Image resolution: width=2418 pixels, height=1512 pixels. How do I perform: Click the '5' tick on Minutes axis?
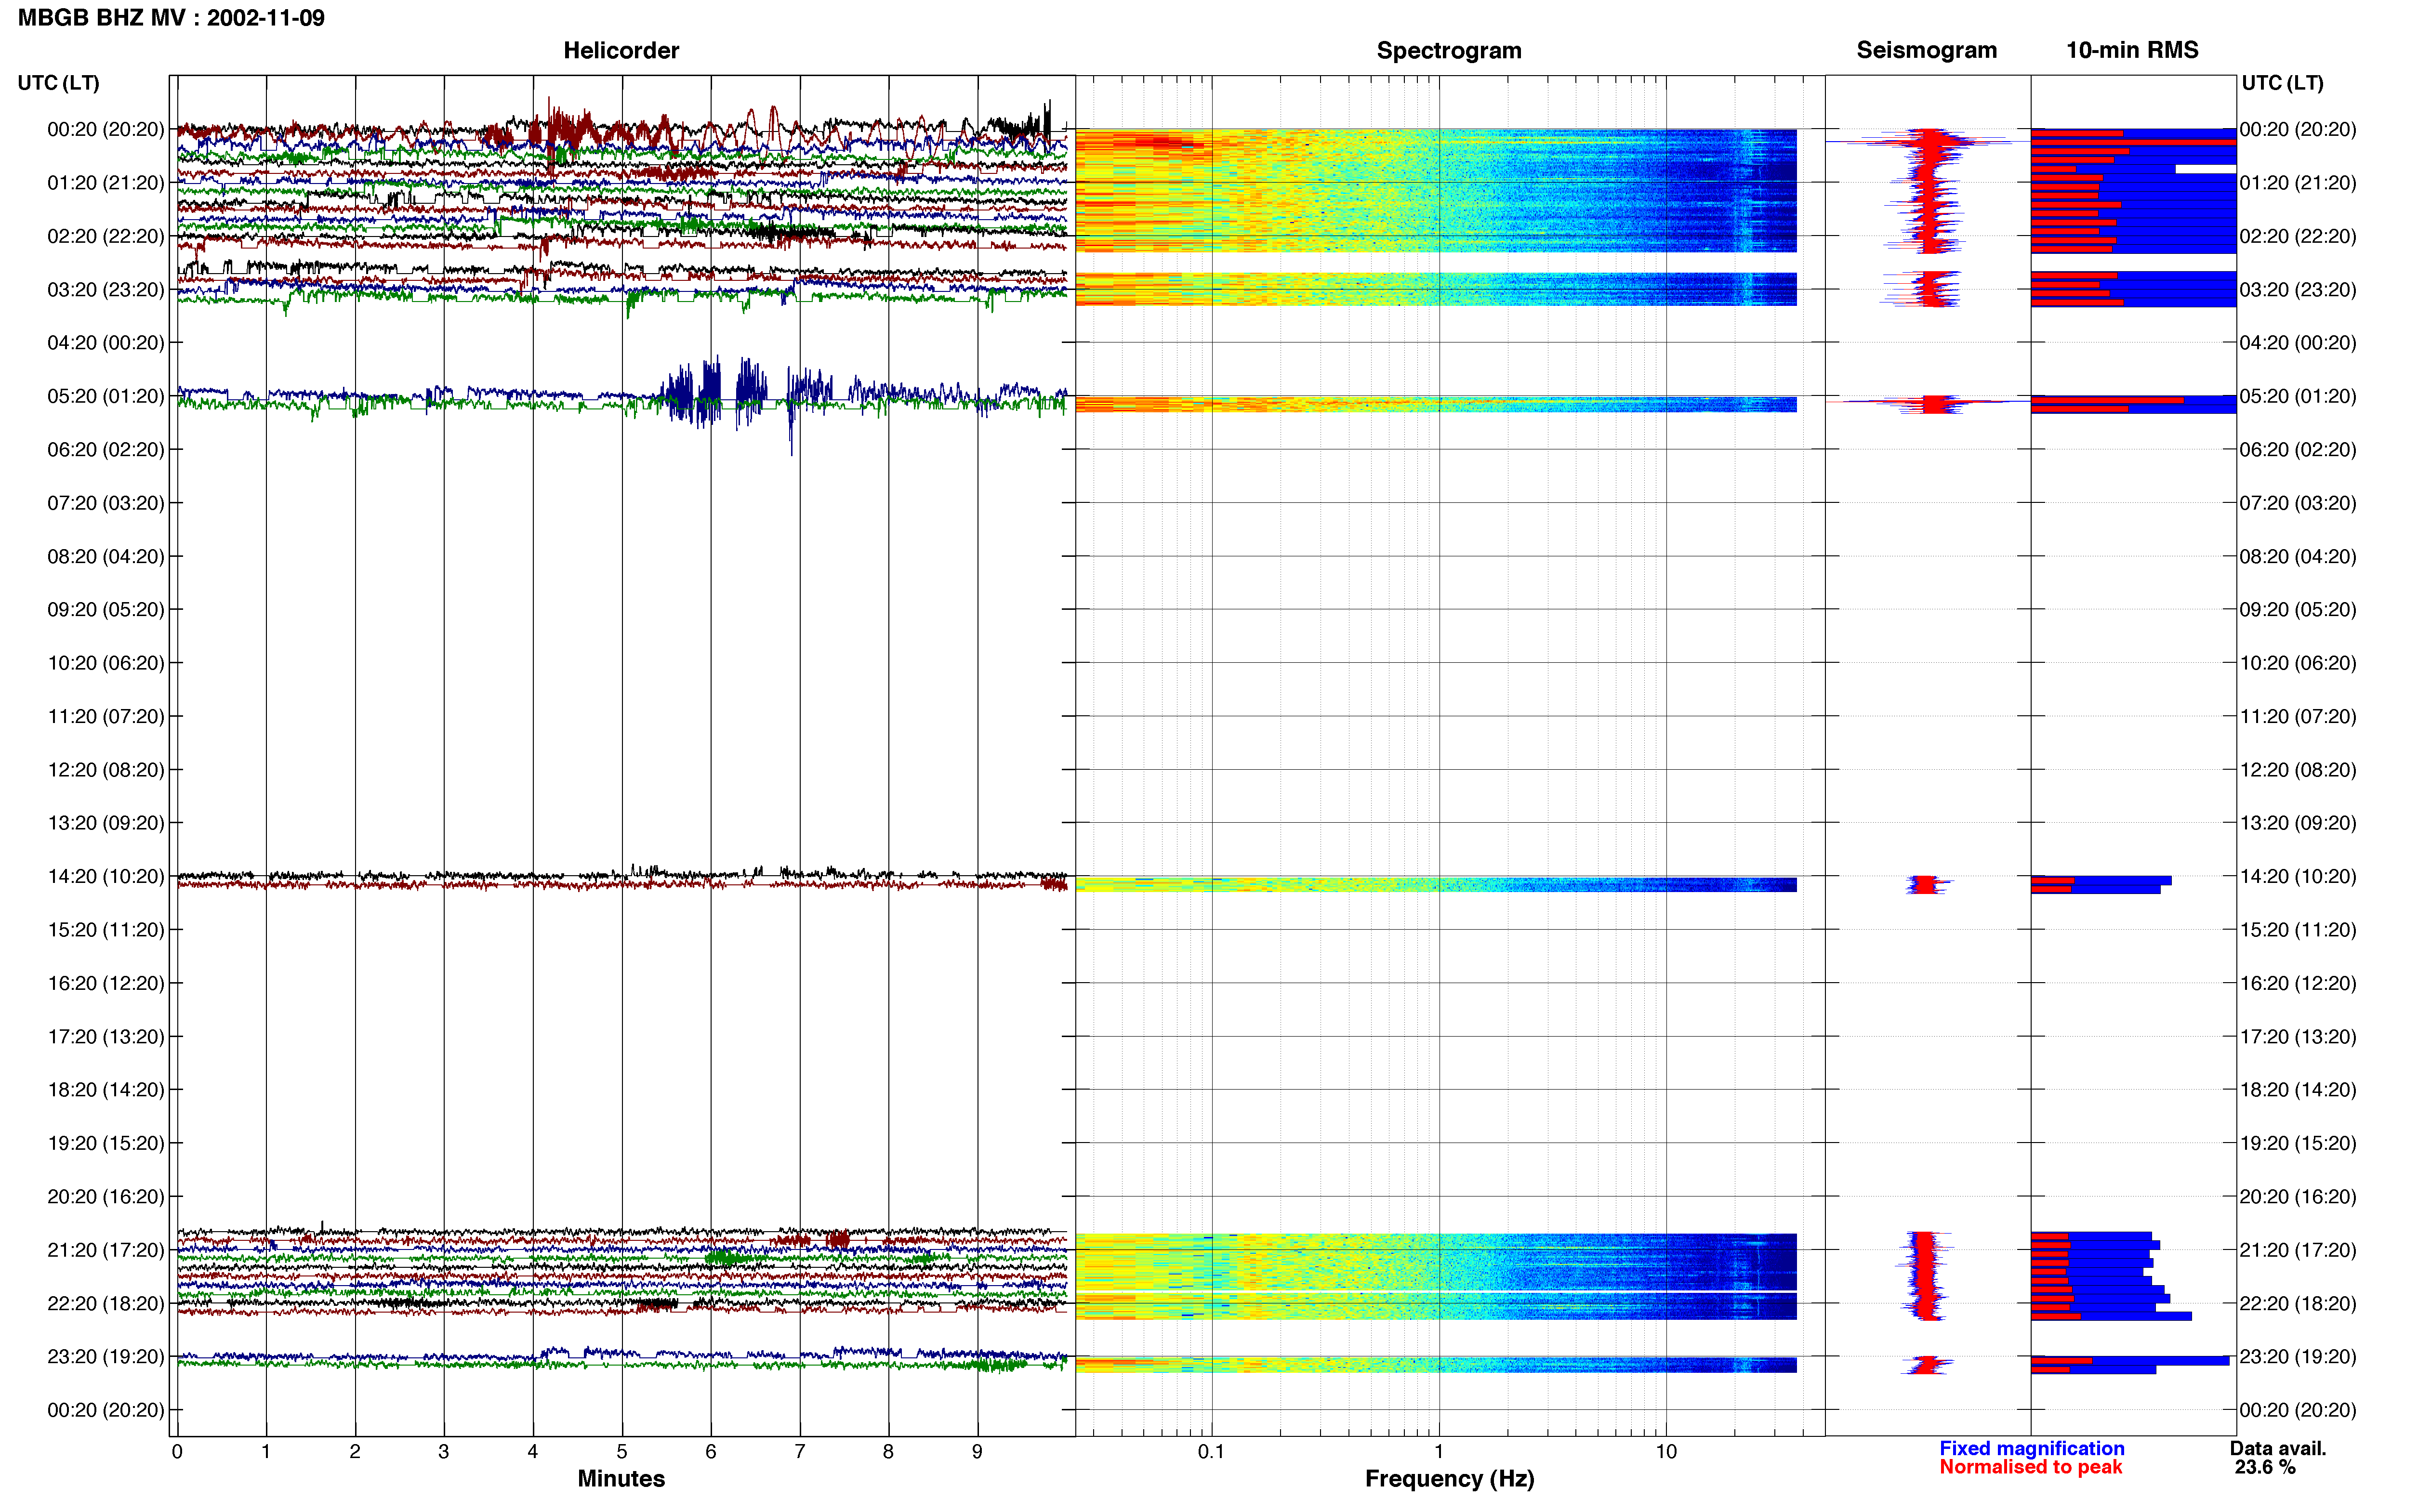coord(622,1451)
